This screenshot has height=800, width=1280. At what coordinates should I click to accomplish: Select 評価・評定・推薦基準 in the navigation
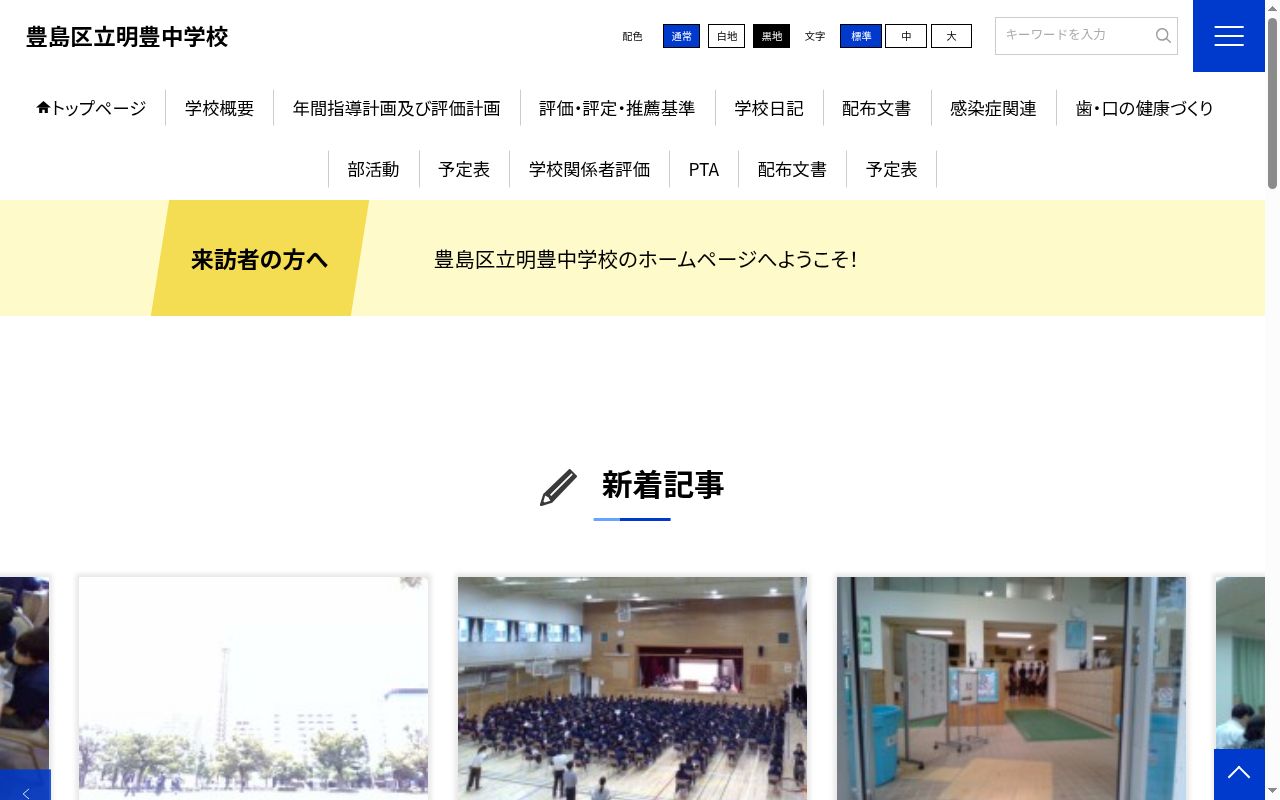(x=617, y=108)
